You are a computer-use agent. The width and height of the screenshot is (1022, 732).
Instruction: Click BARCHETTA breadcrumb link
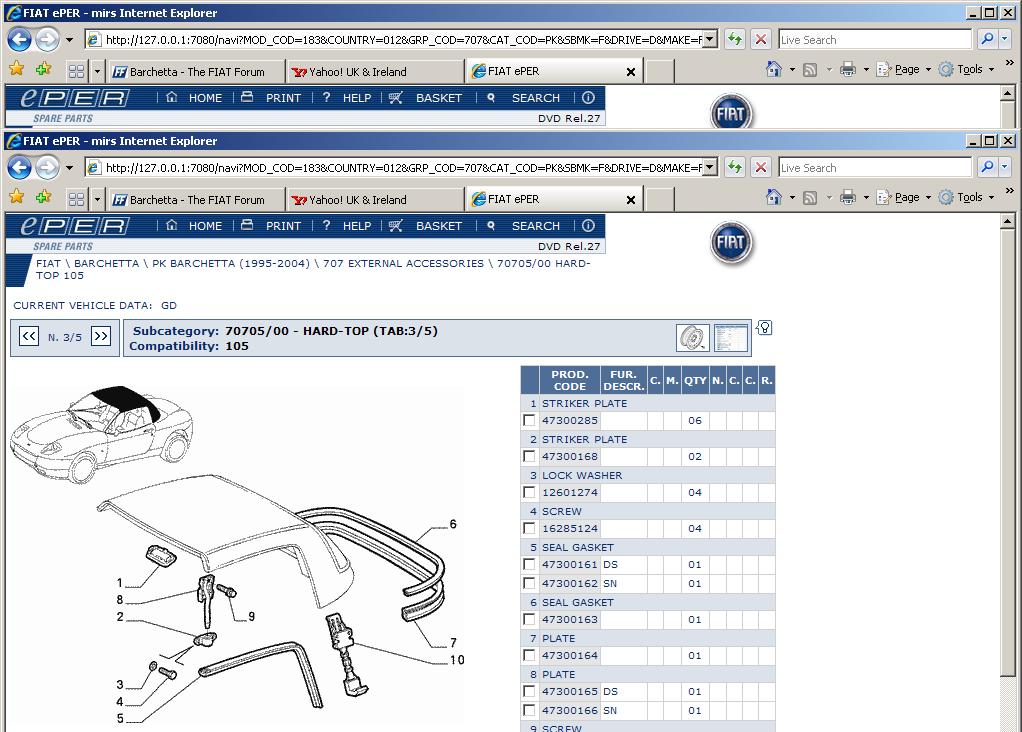click(x=106, y=263)
